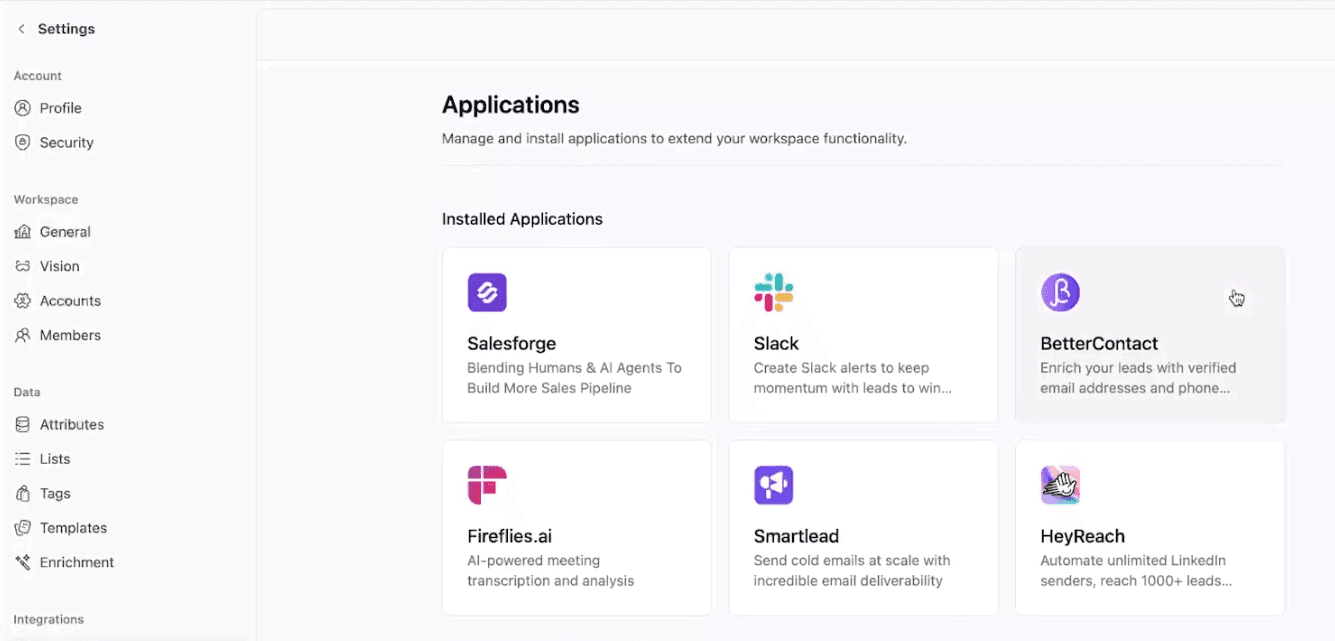Click the HeyReach waving hand icon
This screenshot has width=1335, height=641.
tap(1060, 485)
